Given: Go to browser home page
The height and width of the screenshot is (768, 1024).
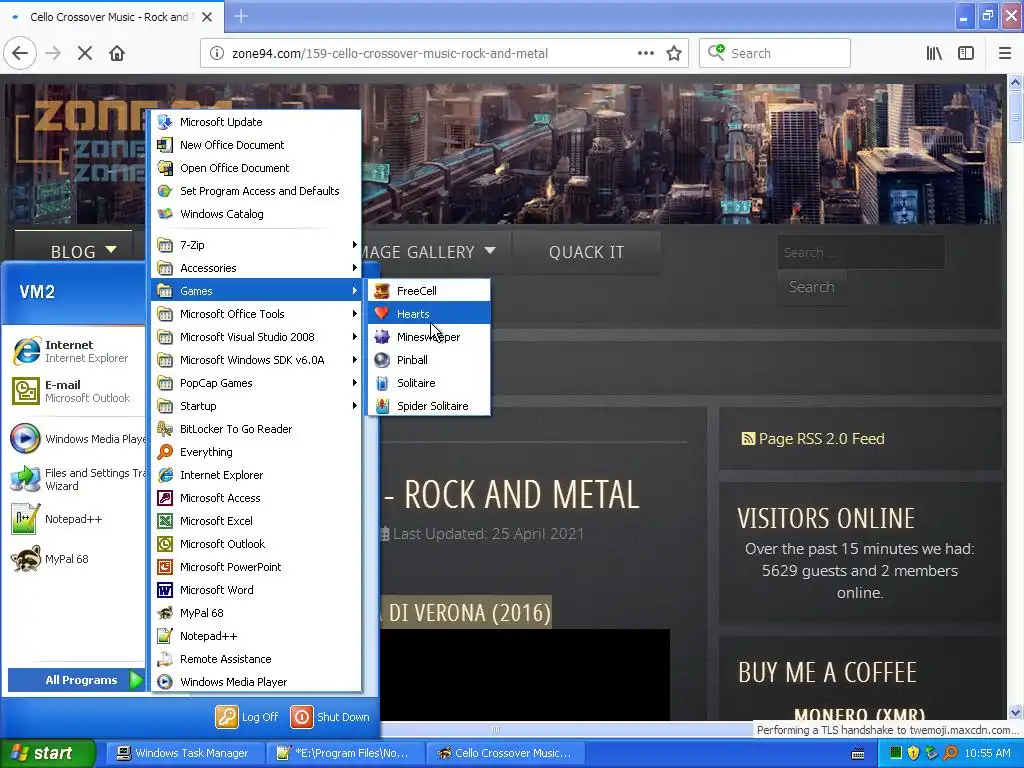Looking at the screenshot, I should [117, 54].
